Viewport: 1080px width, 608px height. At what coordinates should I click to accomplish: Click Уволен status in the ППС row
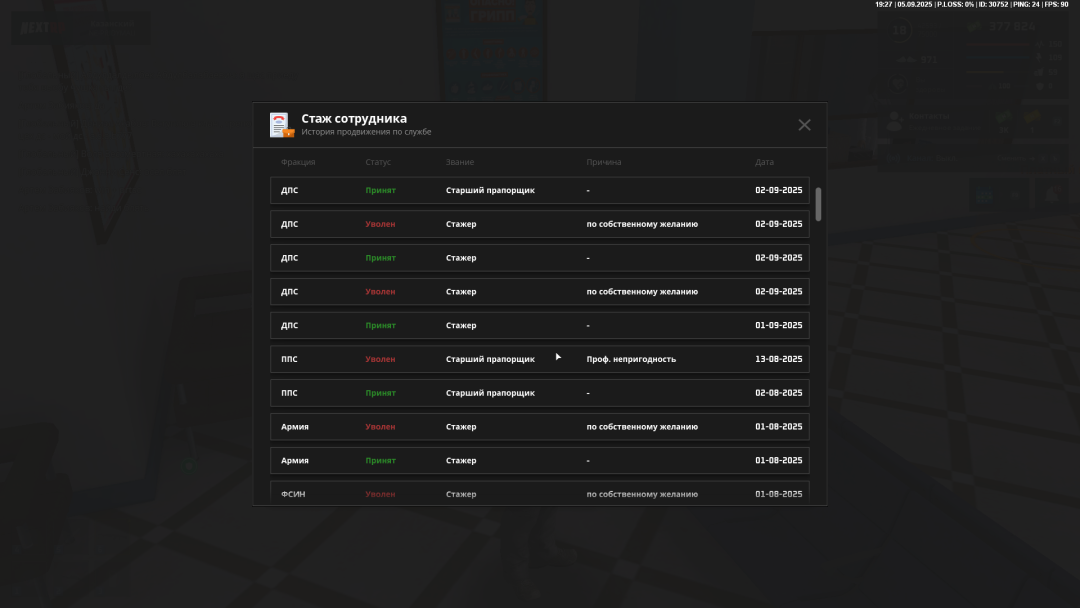pyautogui.click(x=380, y=359)
